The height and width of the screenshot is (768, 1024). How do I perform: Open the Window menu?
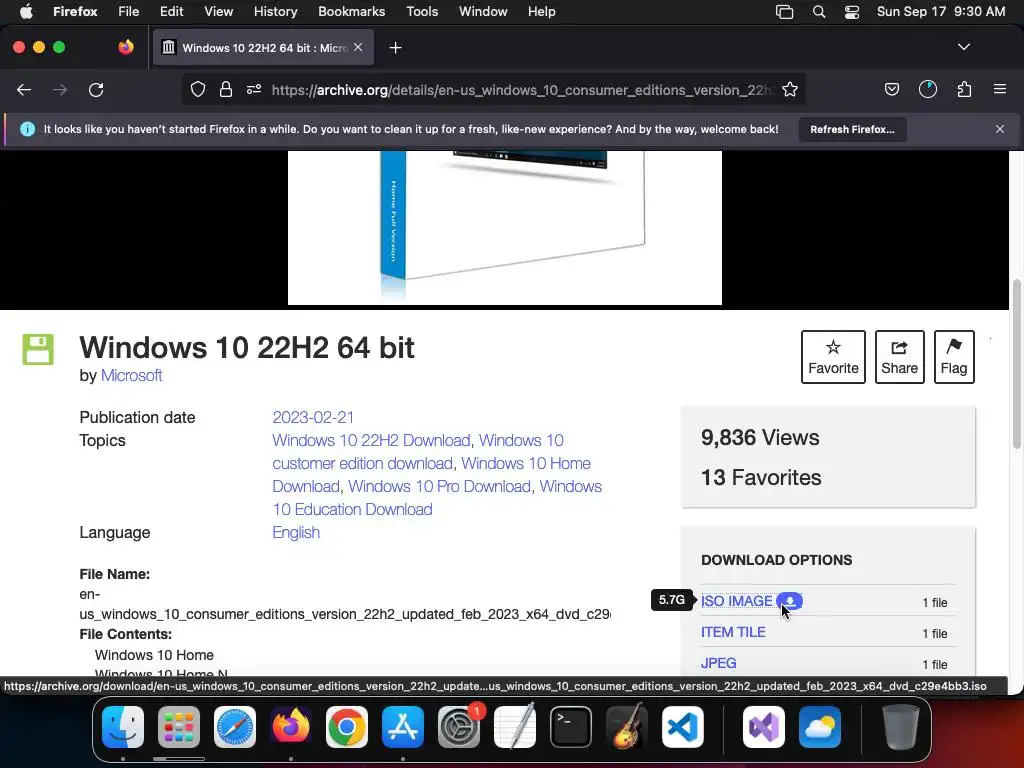point(483,11)
